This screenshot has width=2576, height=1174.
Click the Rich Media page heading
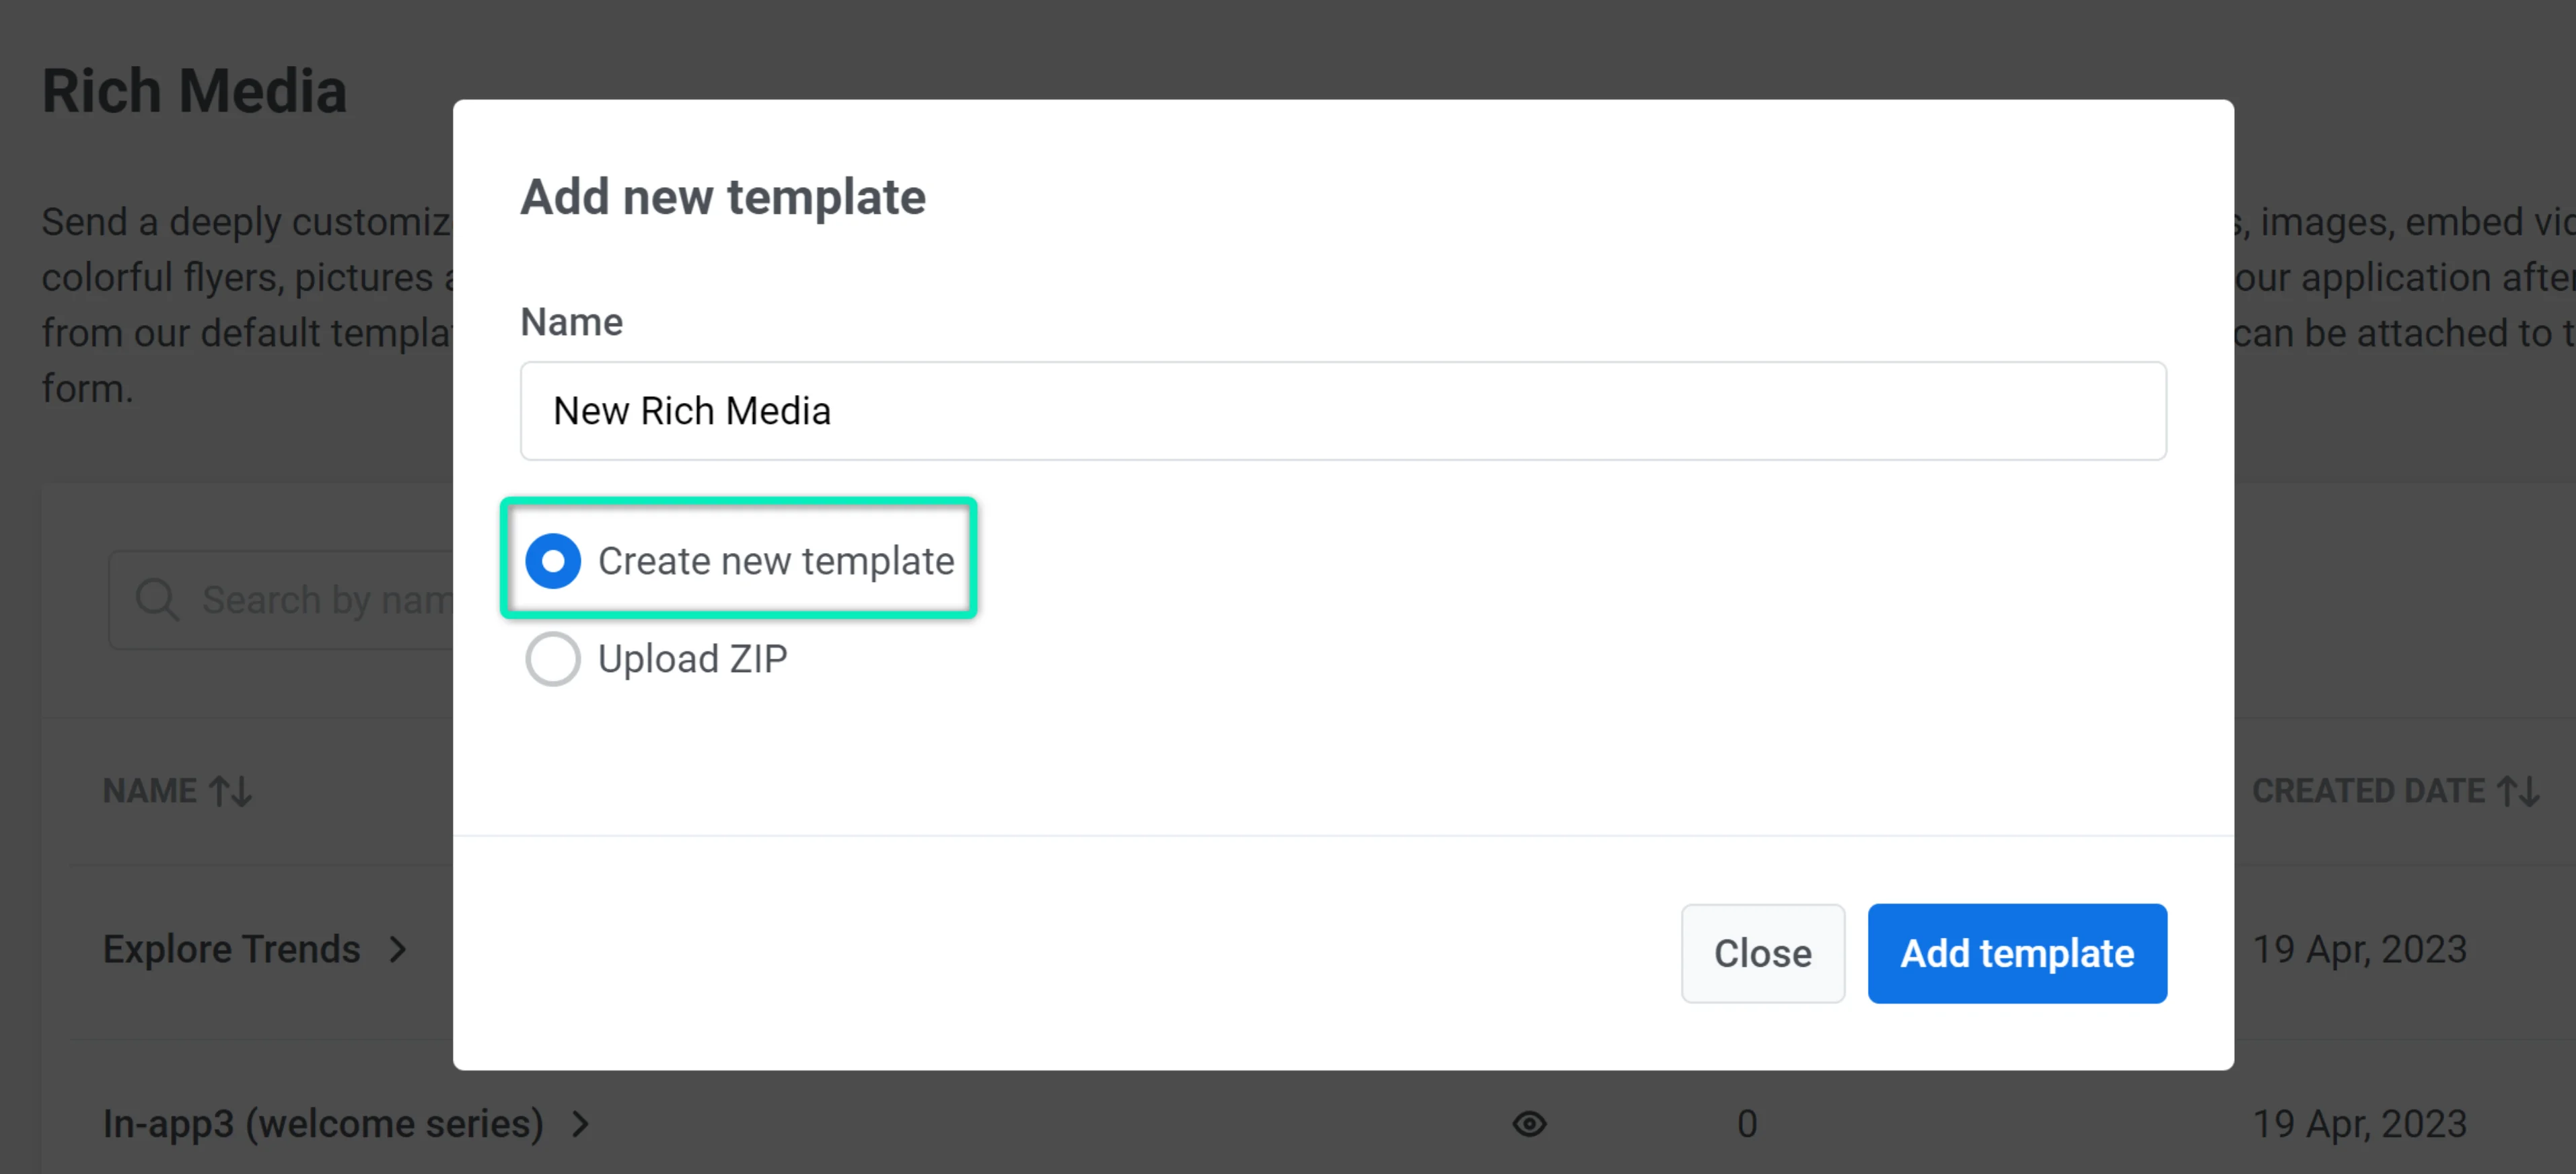pos(195,89)
